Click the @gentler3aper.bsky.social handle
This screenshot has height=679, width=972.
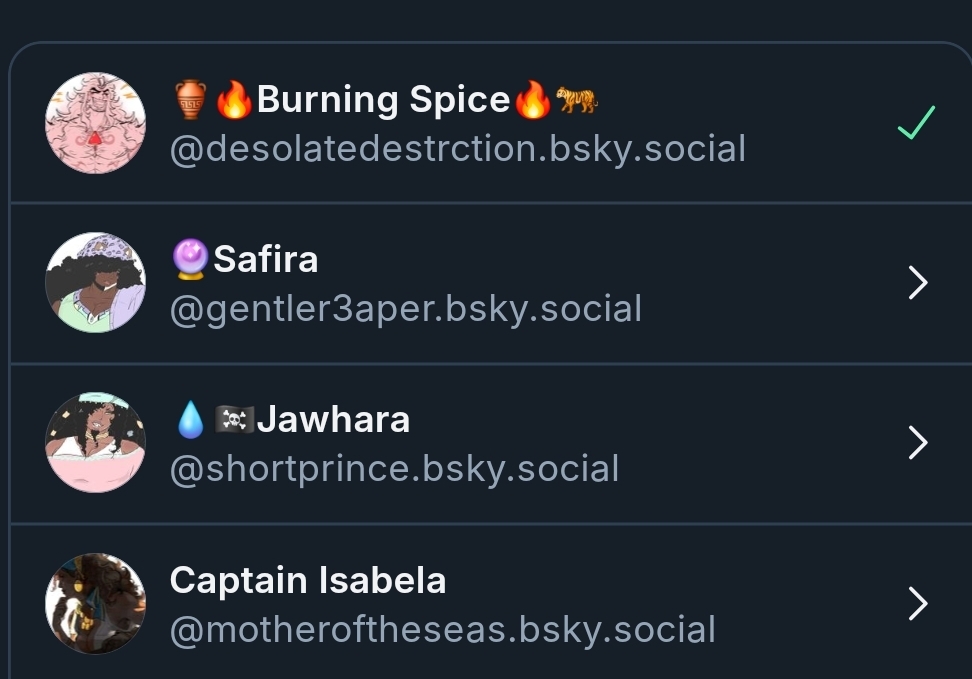(406, 309)
